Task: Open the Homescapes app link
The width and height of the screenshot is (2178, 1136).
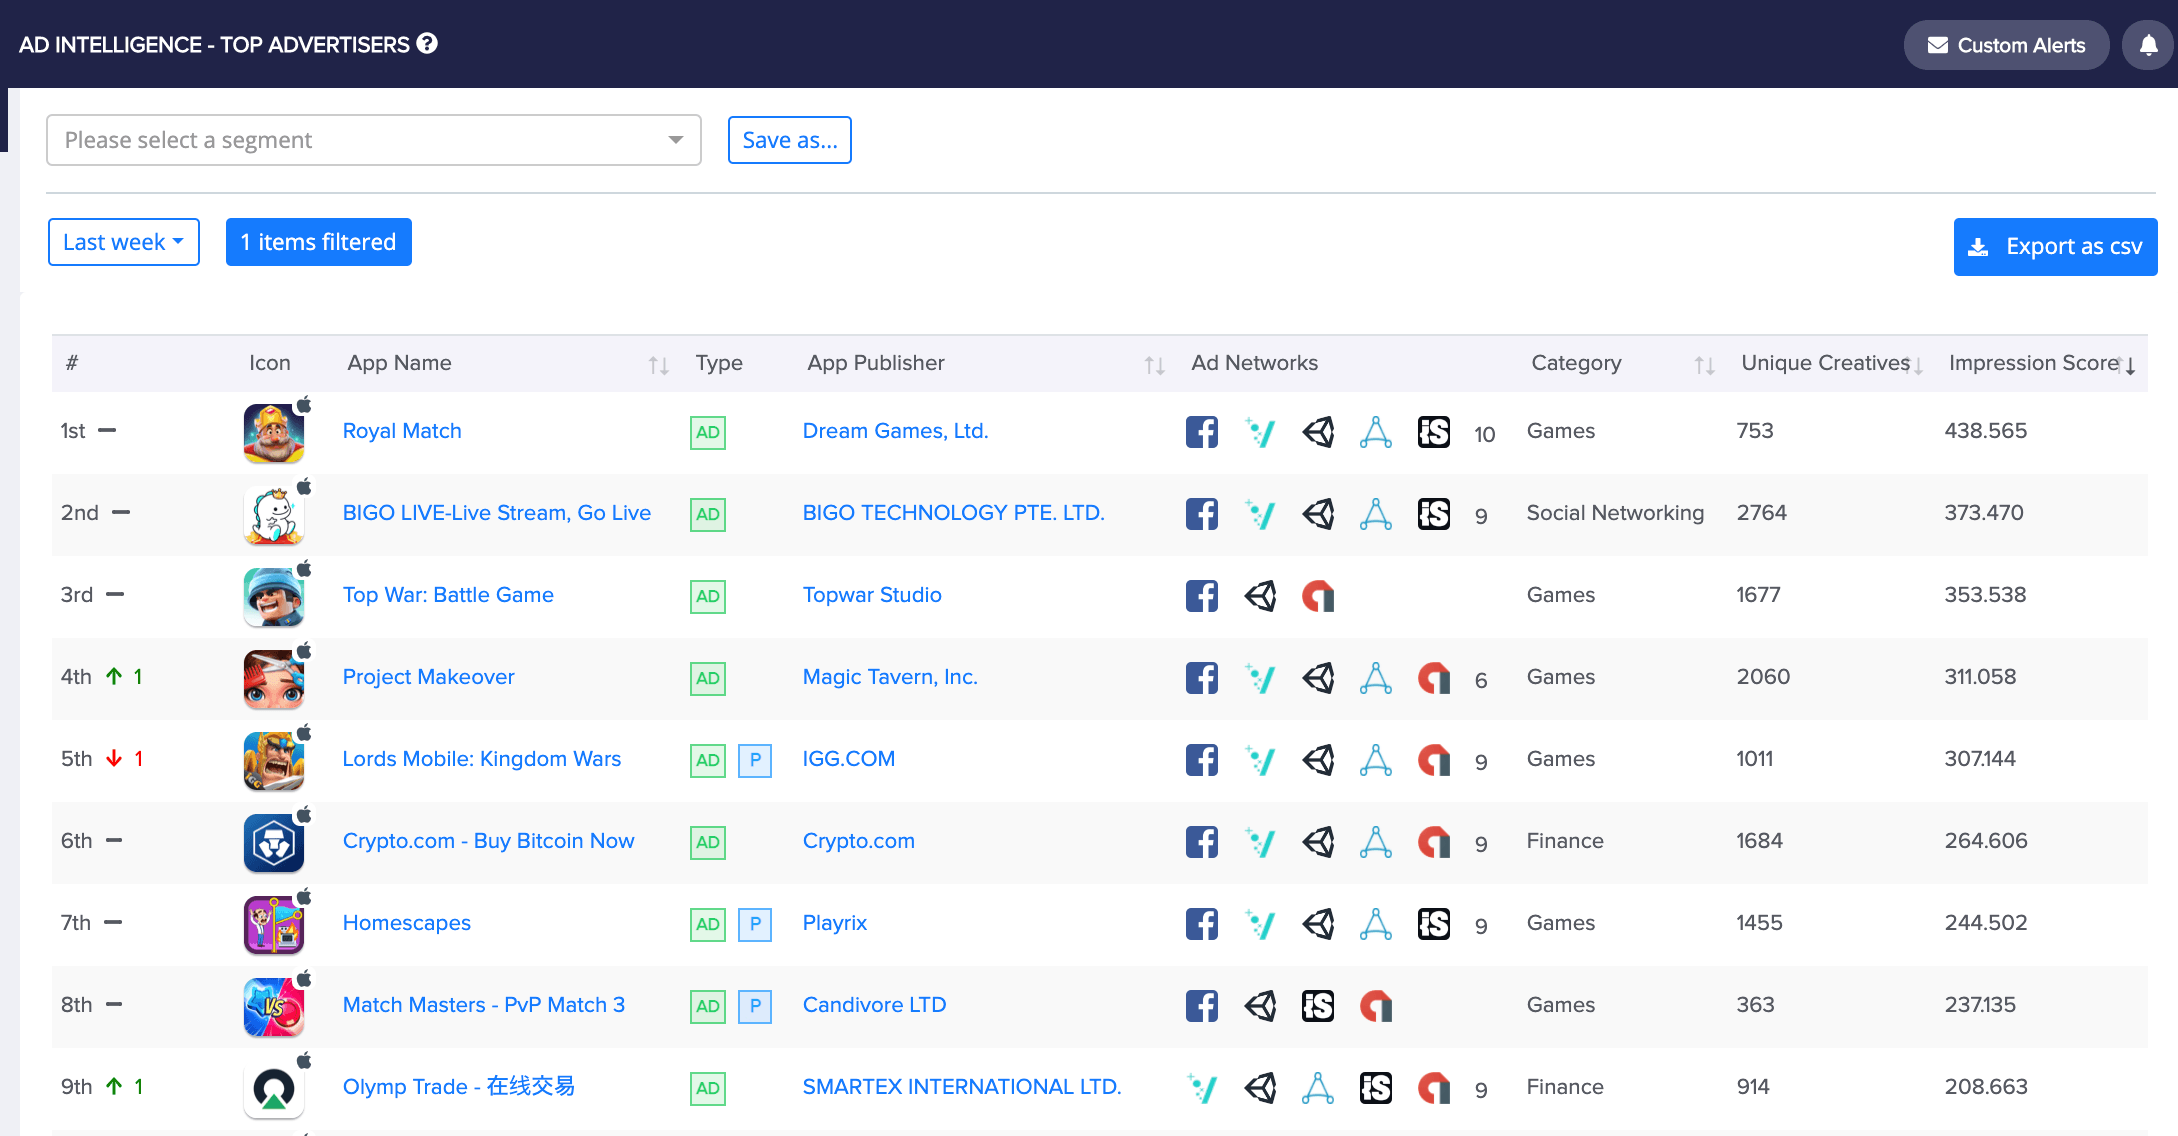Action: [x=407, y=923]
